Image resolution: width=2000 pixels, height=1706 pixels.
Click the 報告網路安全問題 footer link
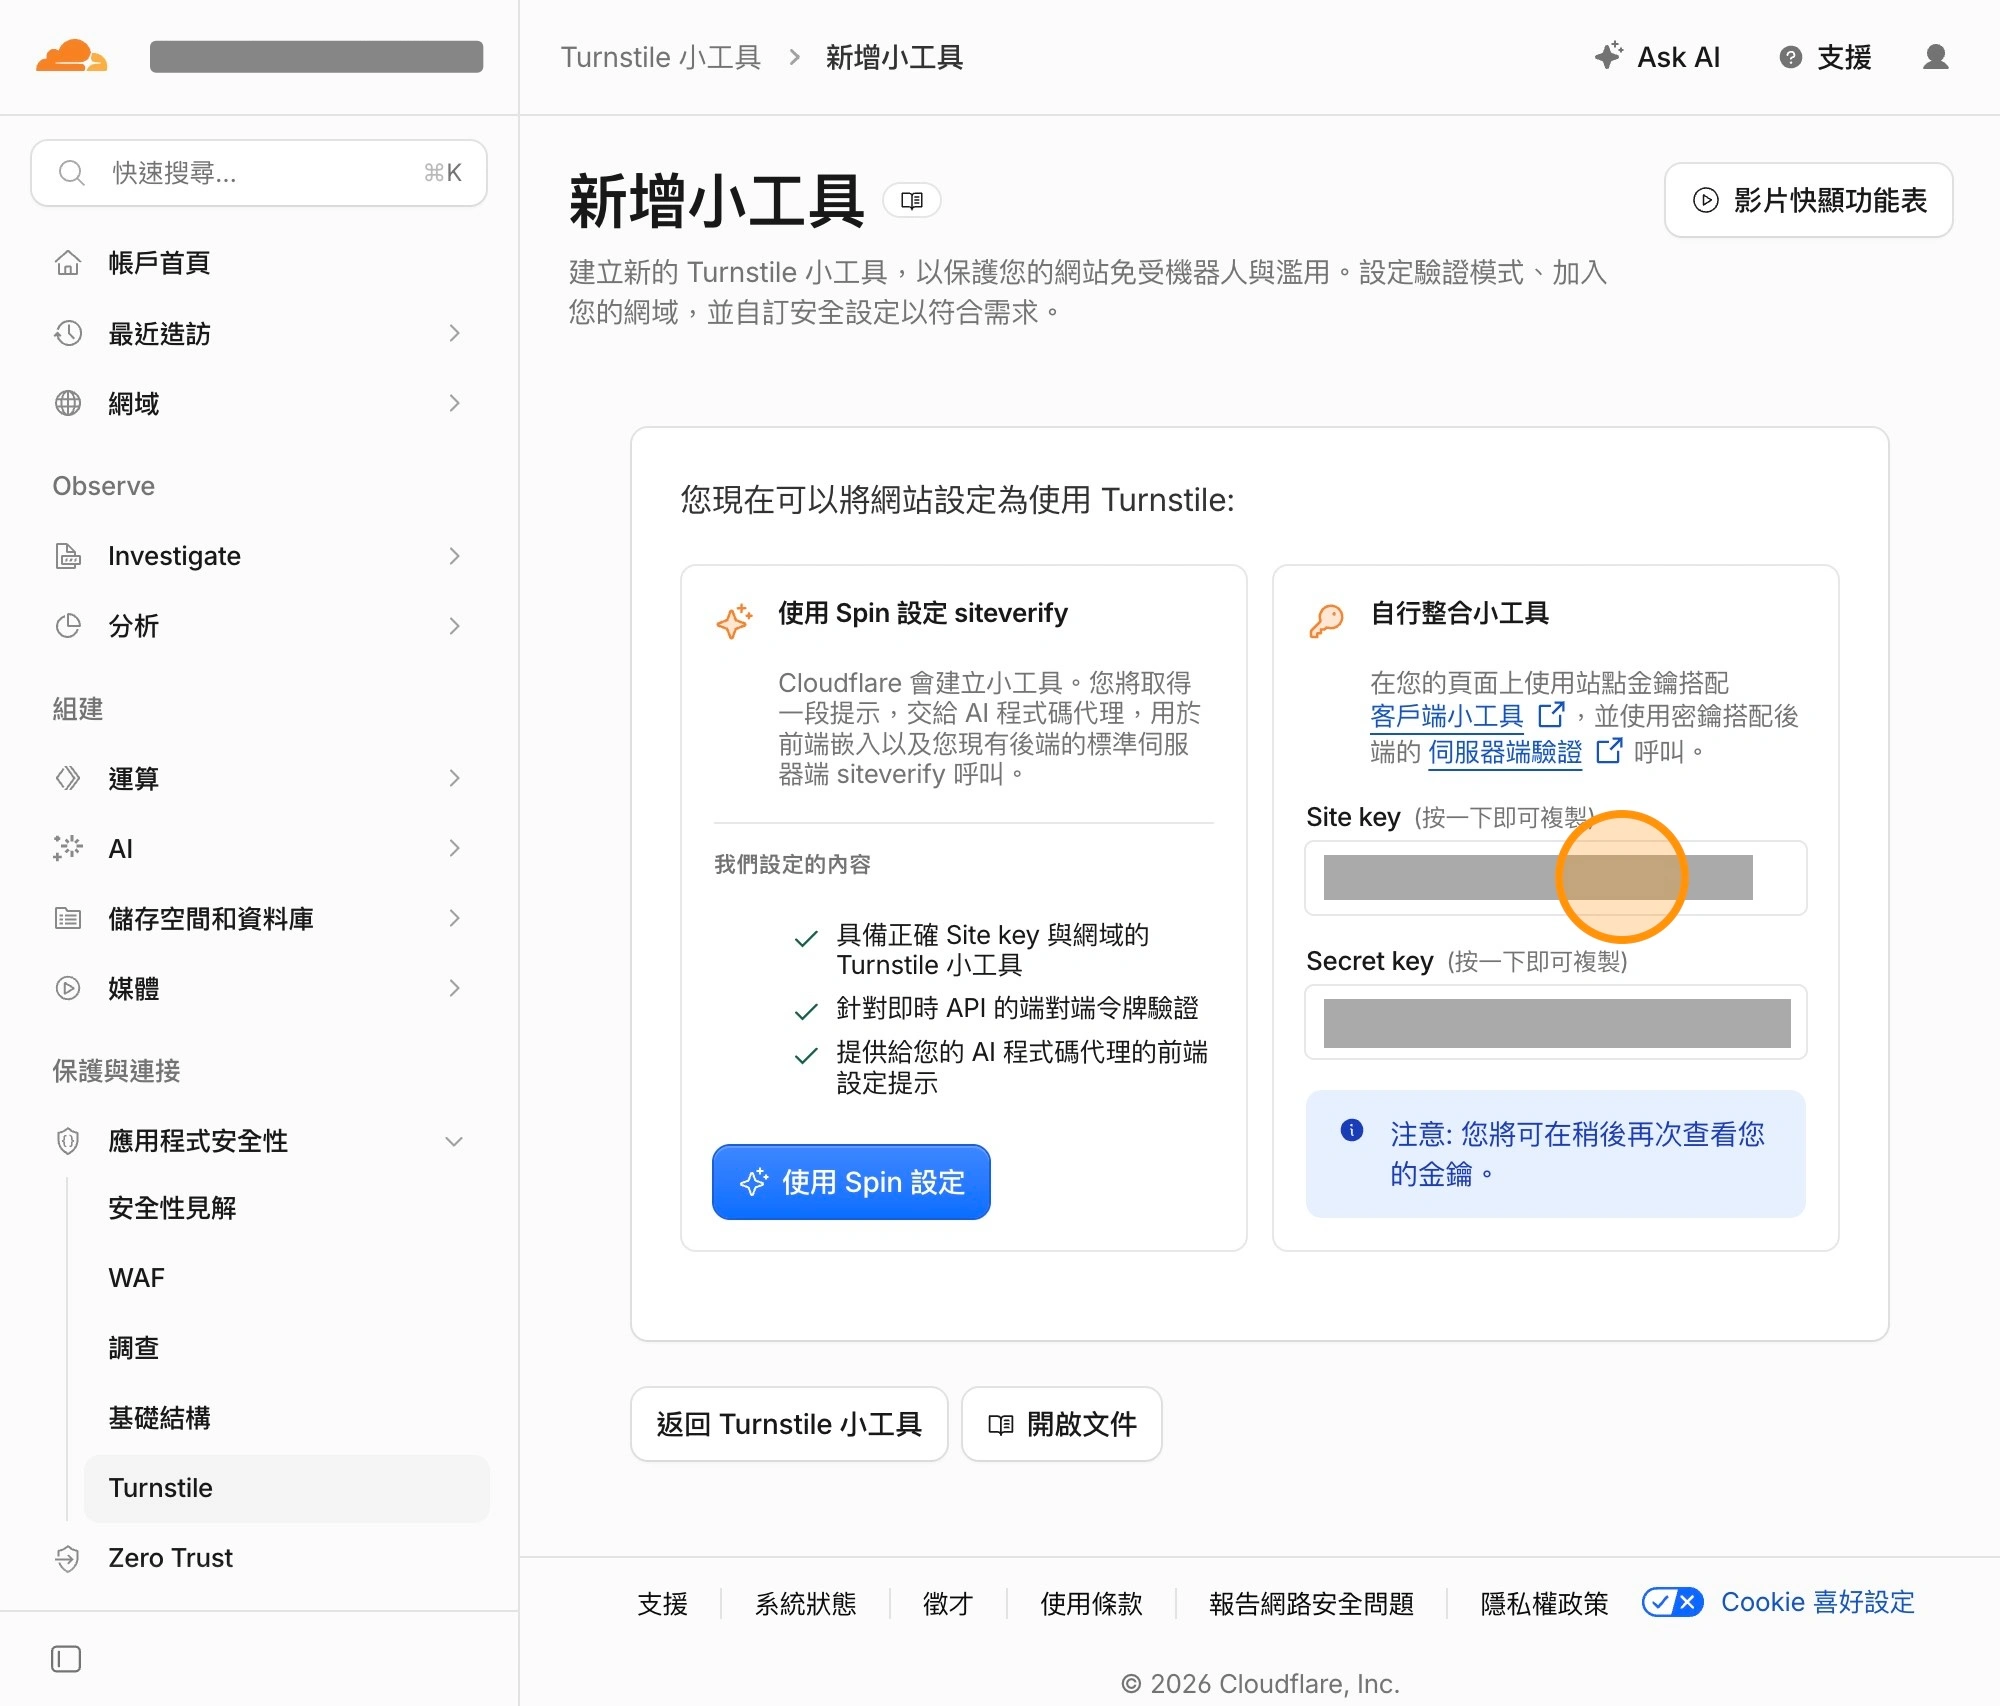(x=1311, y=1604)
